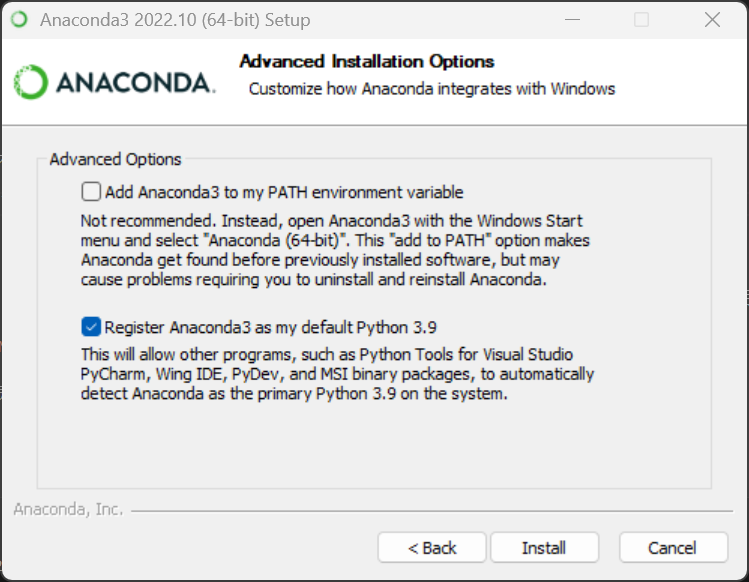Click the Anaconda setup title bar icon
The image size is (749, 582).
(20, 20)
